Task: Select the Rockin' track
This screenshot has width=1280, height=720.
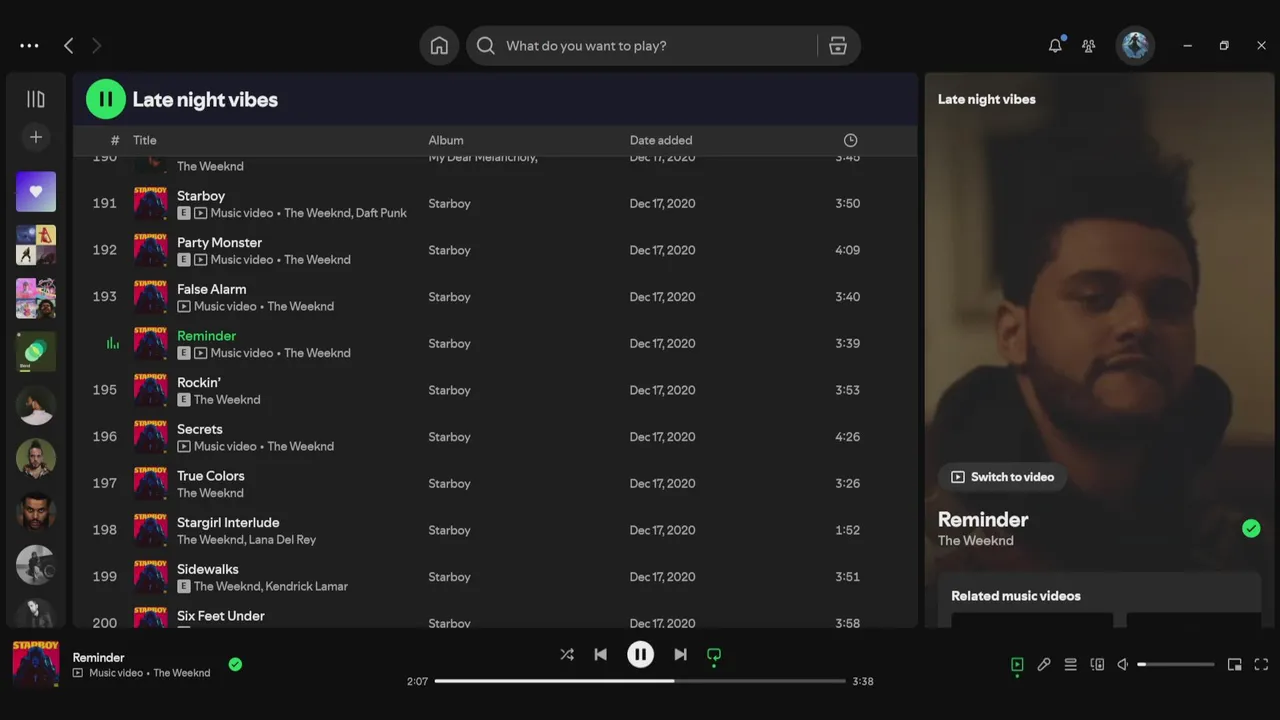Action: (x=199, y=382)
